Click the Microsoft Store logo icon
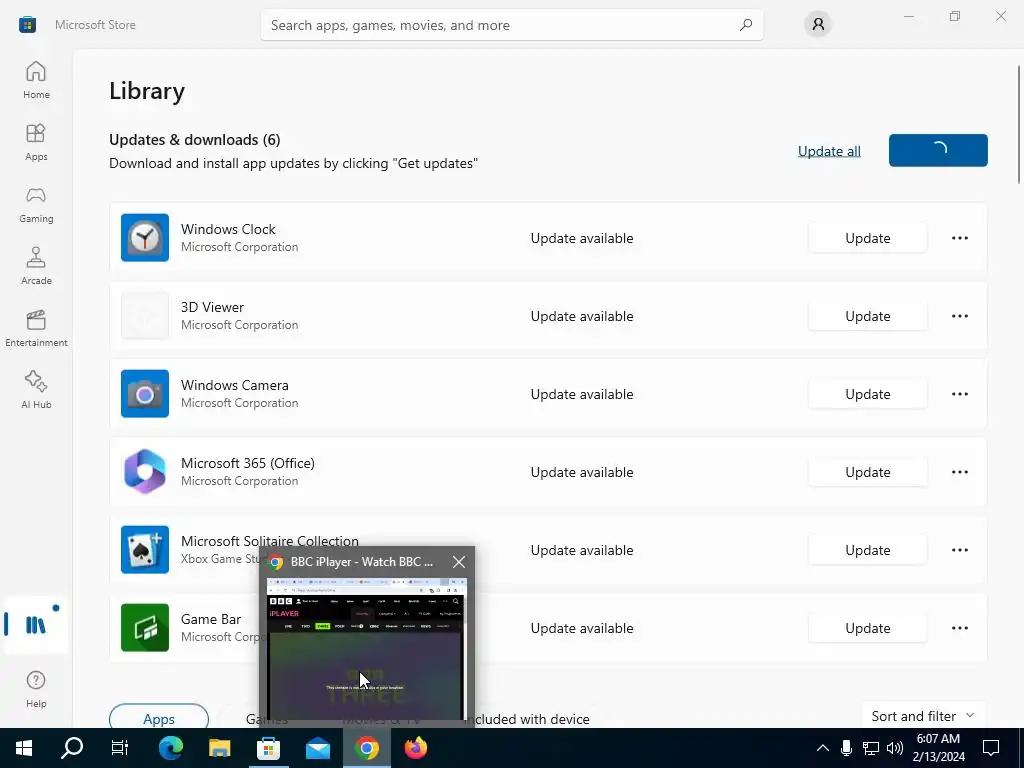The height and width of the screenshot is (768, 1024). coord(27,25)
